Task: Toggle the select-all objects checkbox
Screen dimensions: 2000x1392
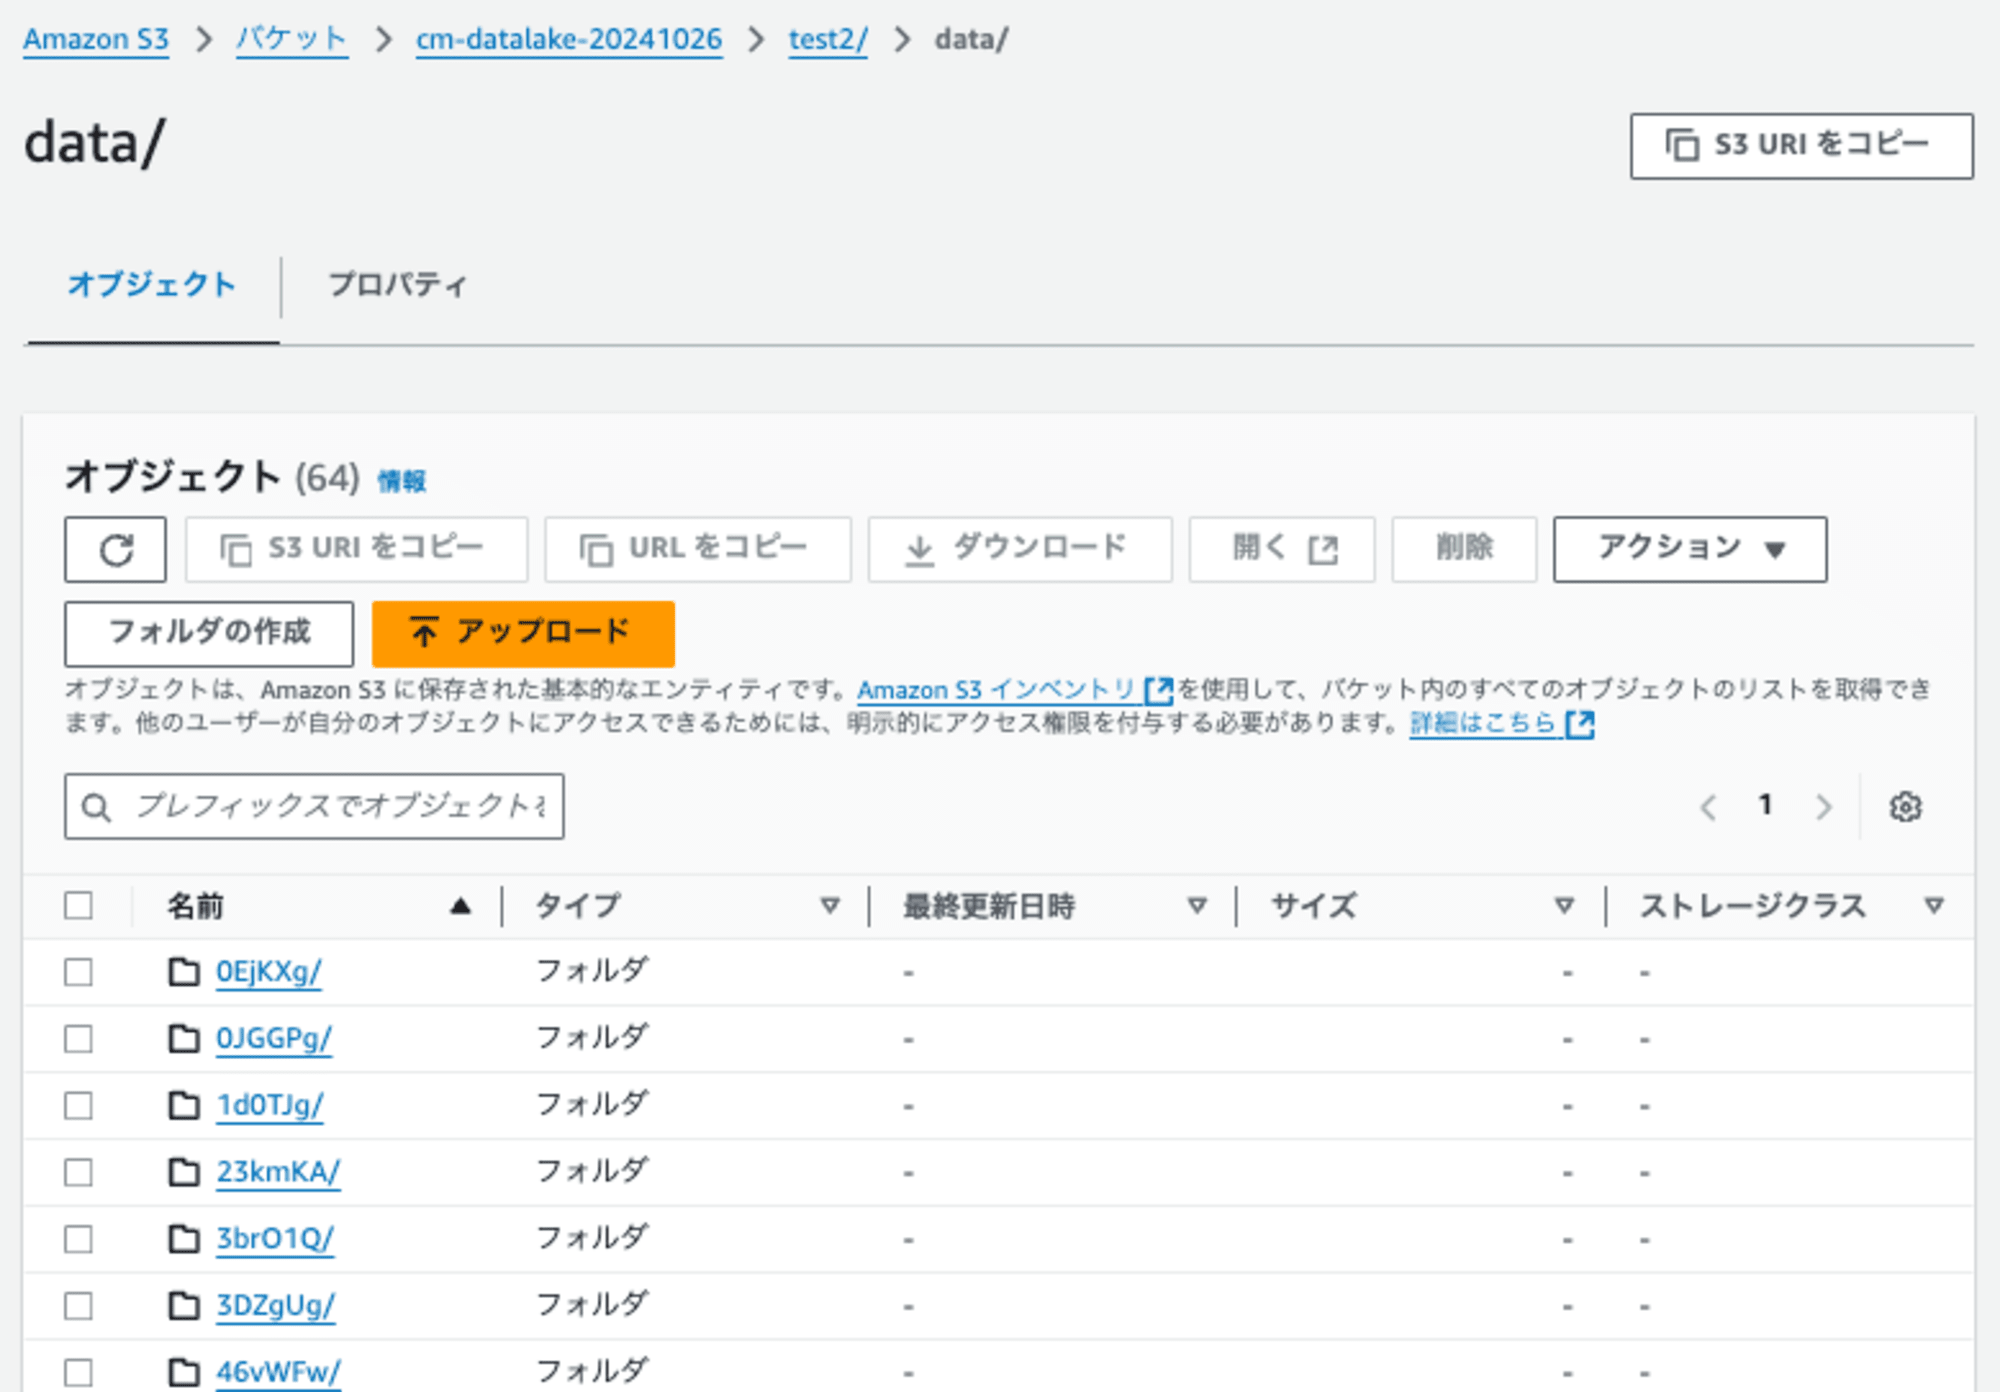Action: coord(78,905)
